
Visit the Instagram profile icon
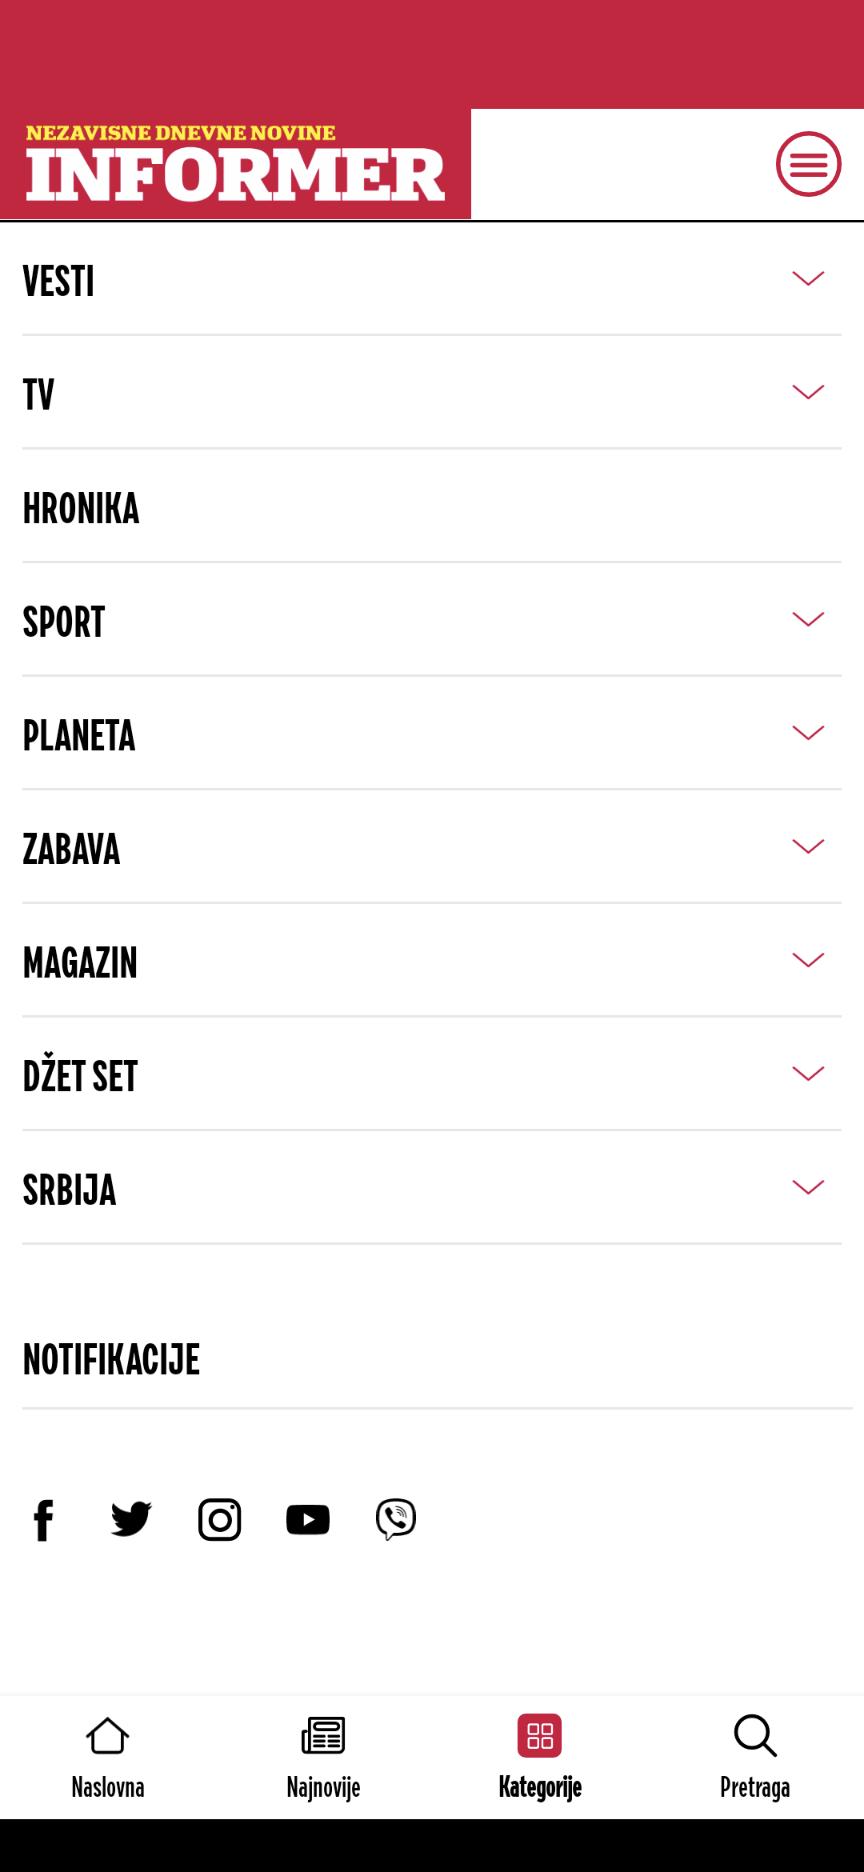pos(219,1520)
